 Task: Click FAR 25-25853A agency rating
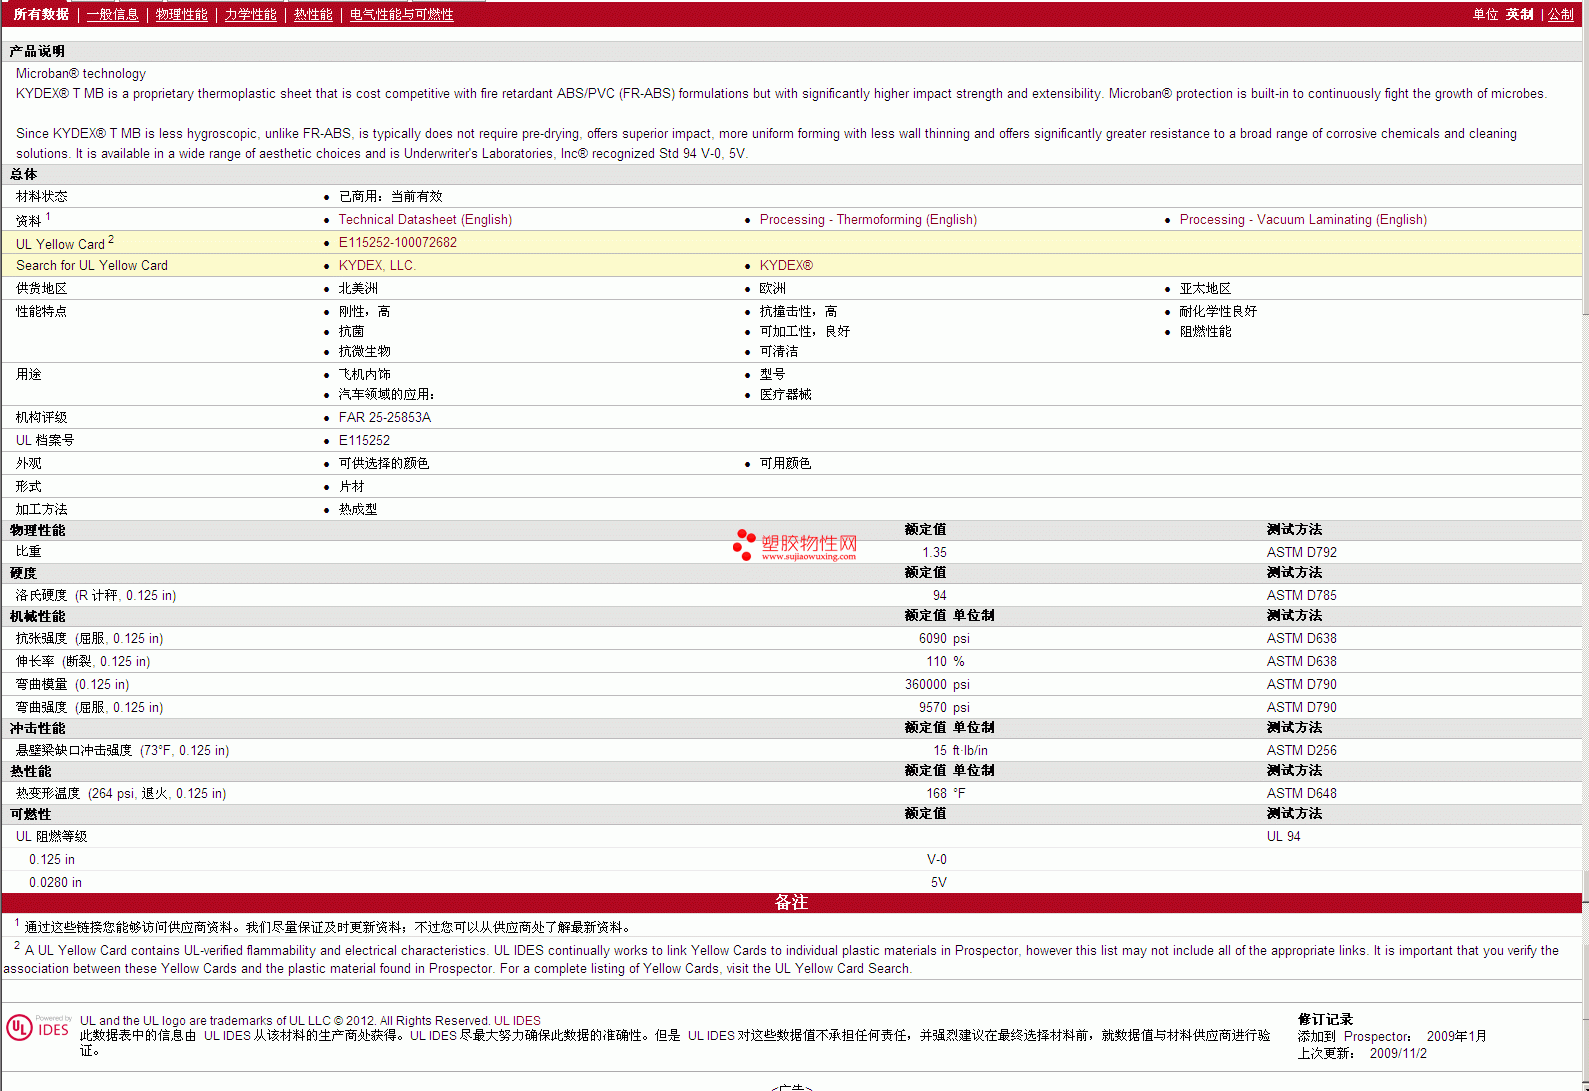point(384,417)
